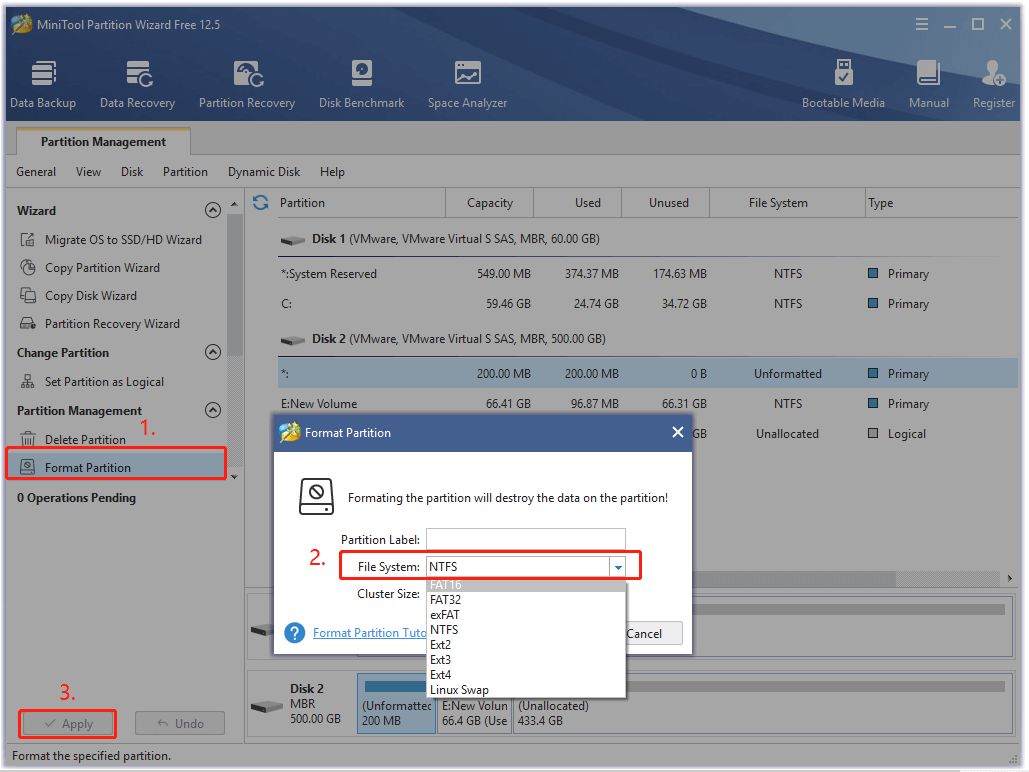Refresh the partition list
The height and width of the screenshot is (772, 1029).
click(x=261, y=202)
